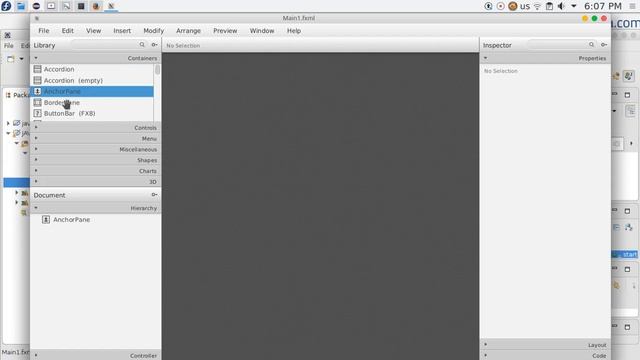
Task: Collapse the Containers section
Action: (96, 58)
